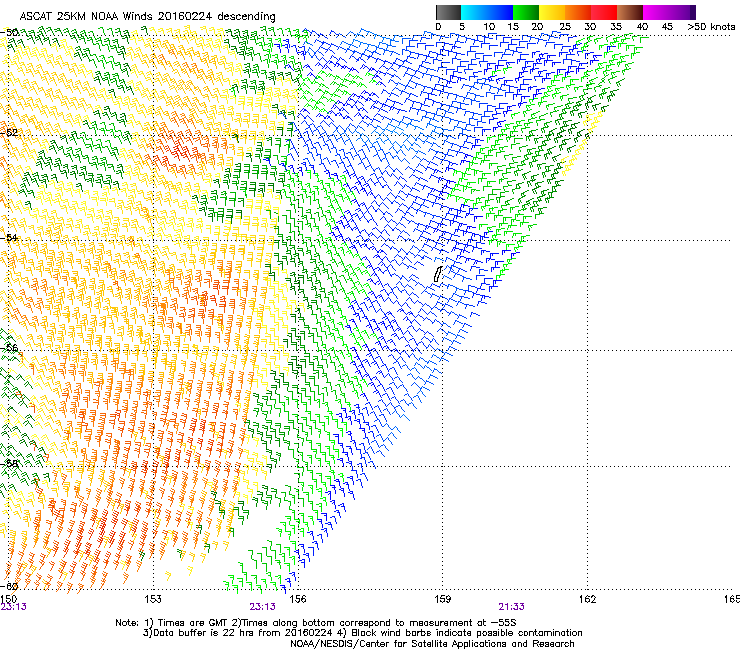The width and height of the screenshot is (740, 650).
Task: Click the '-54' latitude label
Action: click(9, 237)
